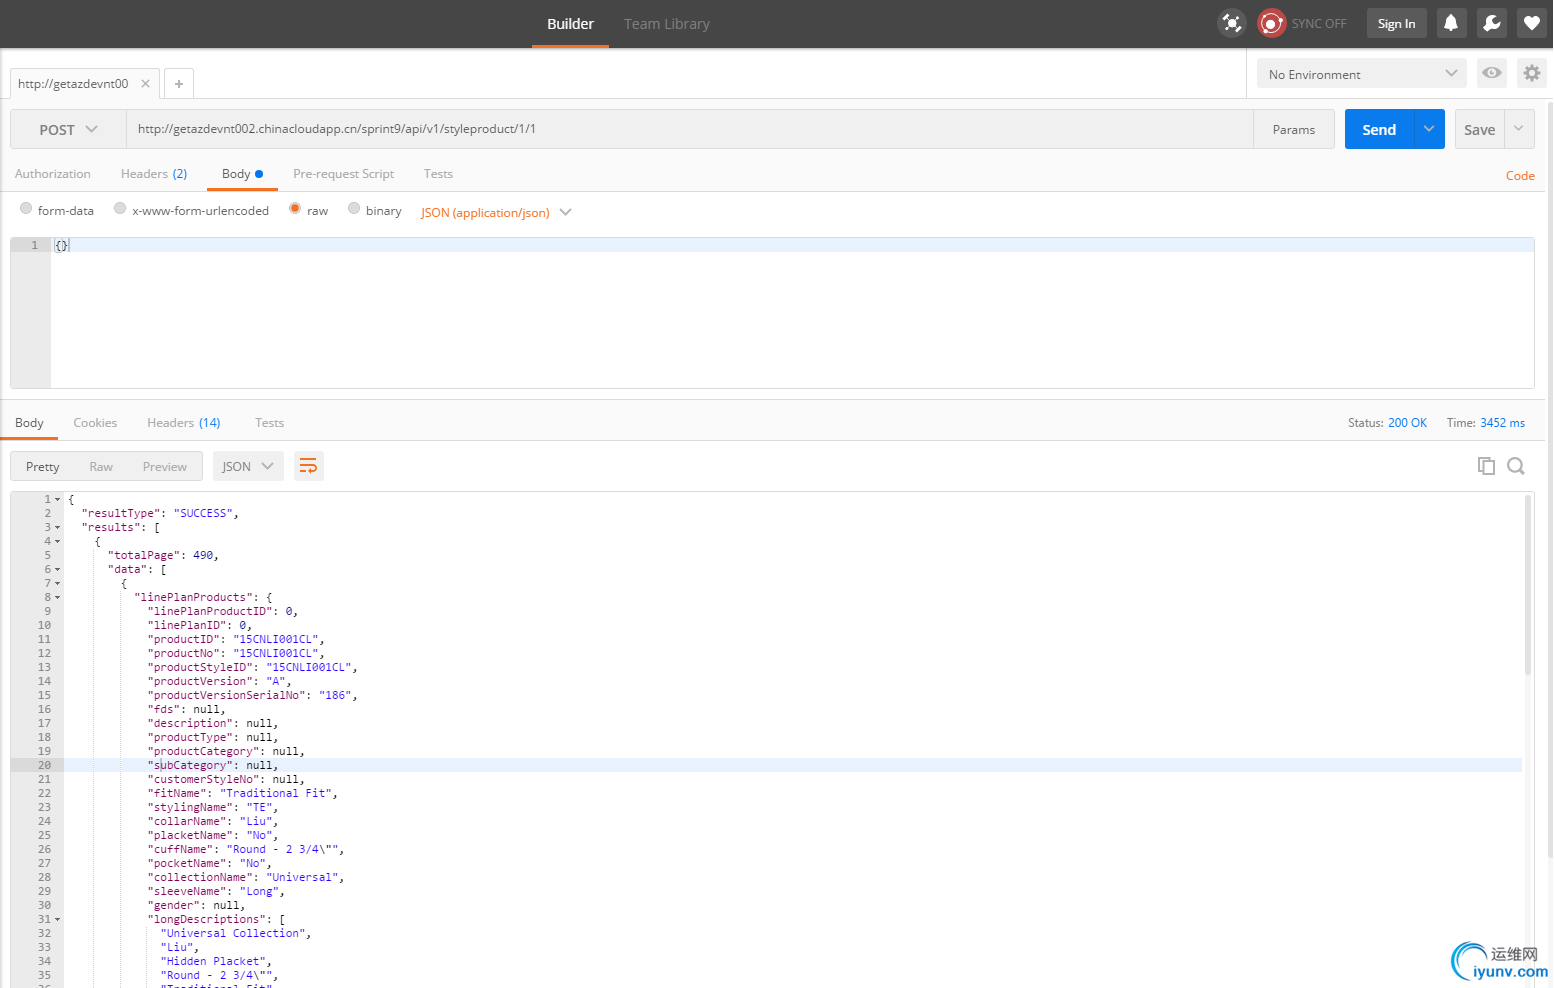Open the interceptor satellite icon

1232,23
